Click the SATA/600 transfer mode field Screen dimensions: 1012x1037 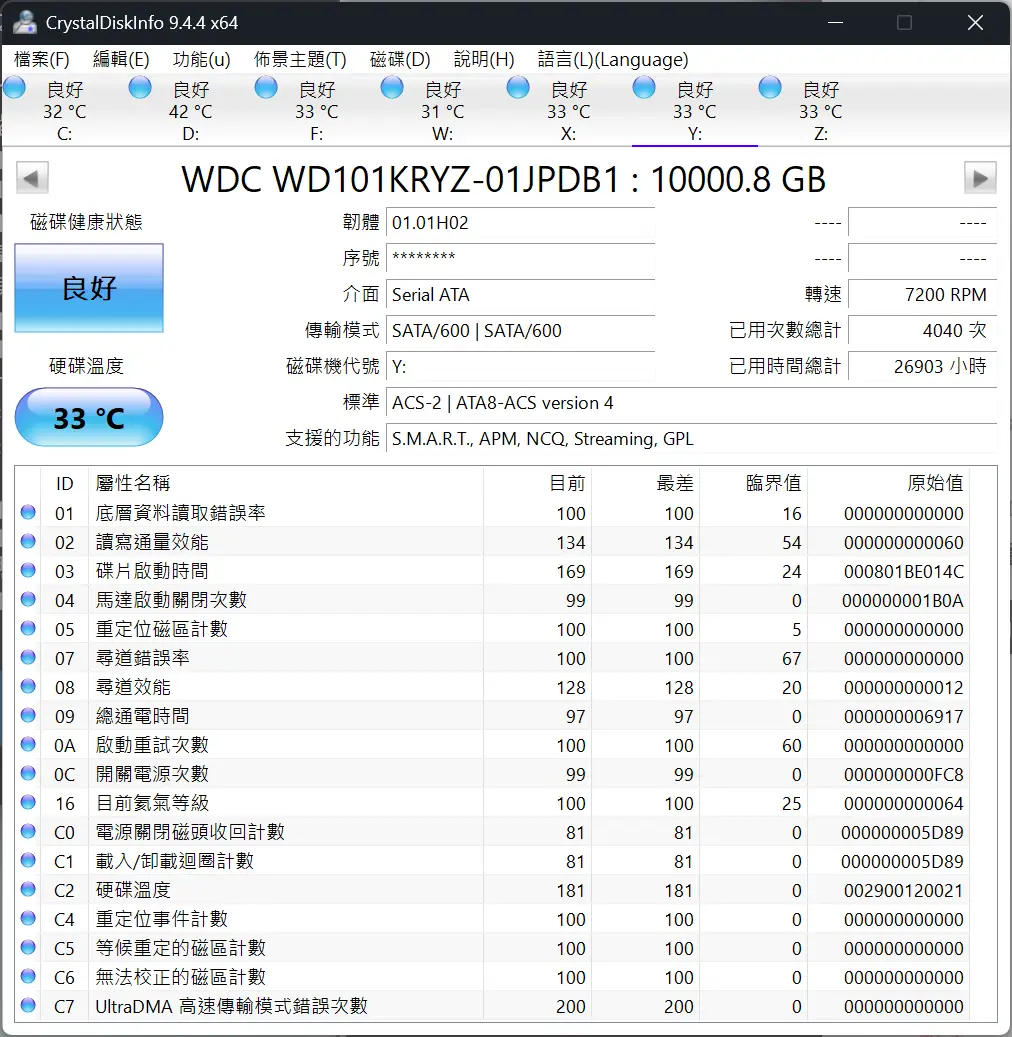click(x=521, y=330)
